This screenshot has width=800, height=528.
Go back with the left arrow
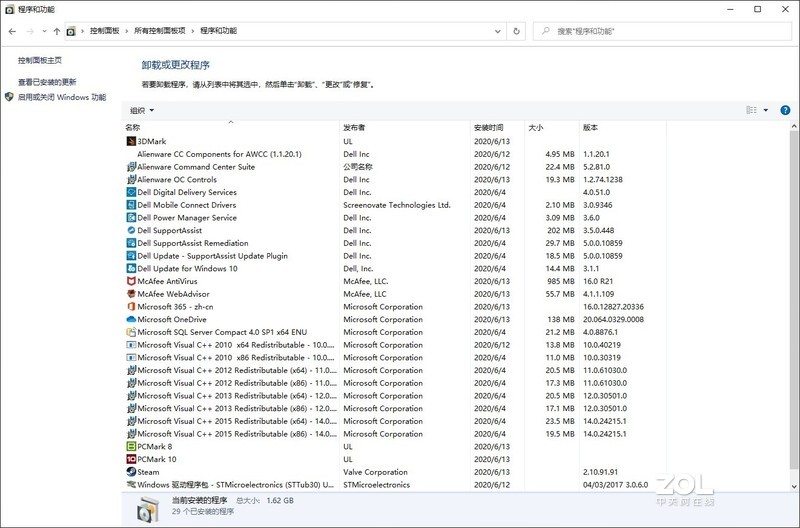pyautogui.click(x=12, y=31)
